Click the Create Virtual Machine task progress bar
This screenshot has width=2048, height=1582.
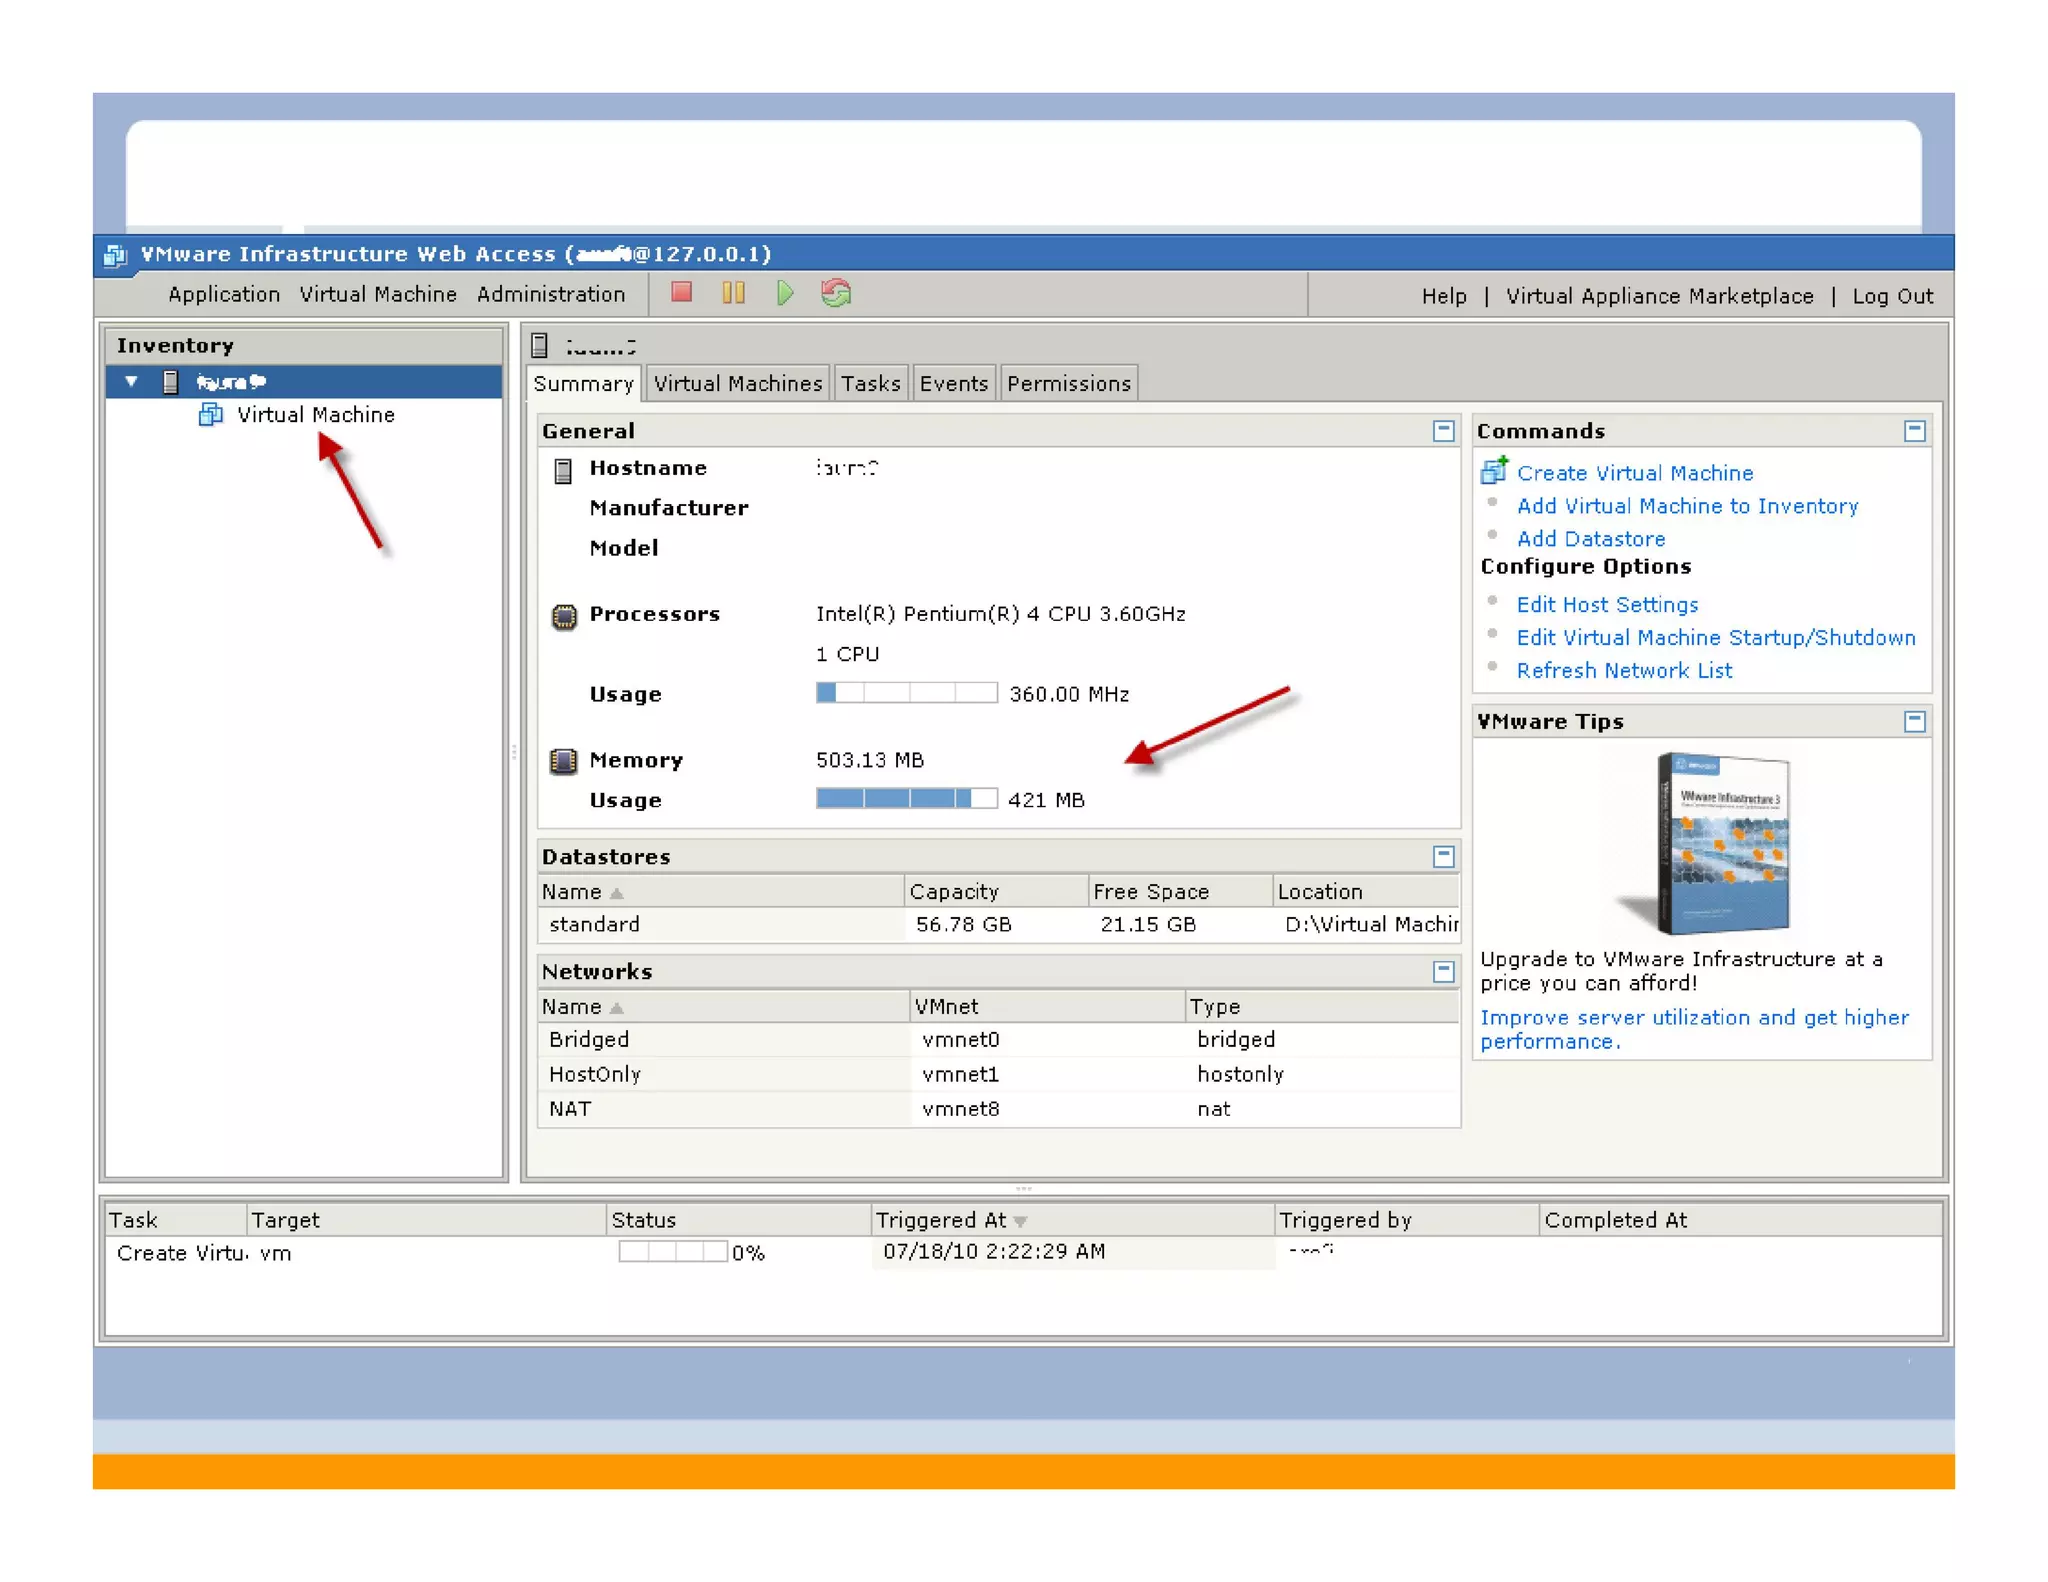point(672,1251)
